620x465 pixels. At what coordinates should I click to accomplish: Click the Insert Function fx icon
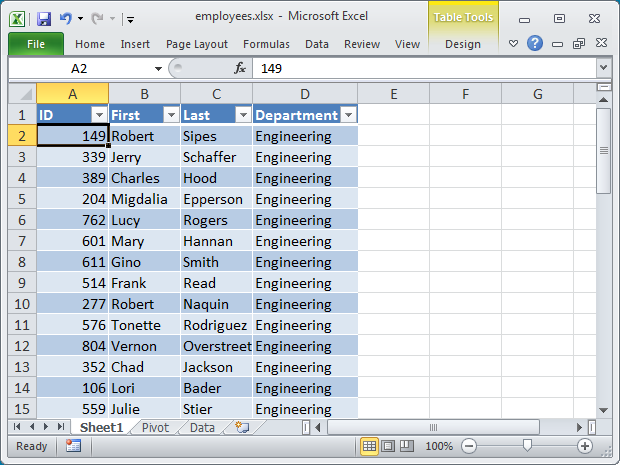click(240, 68)
